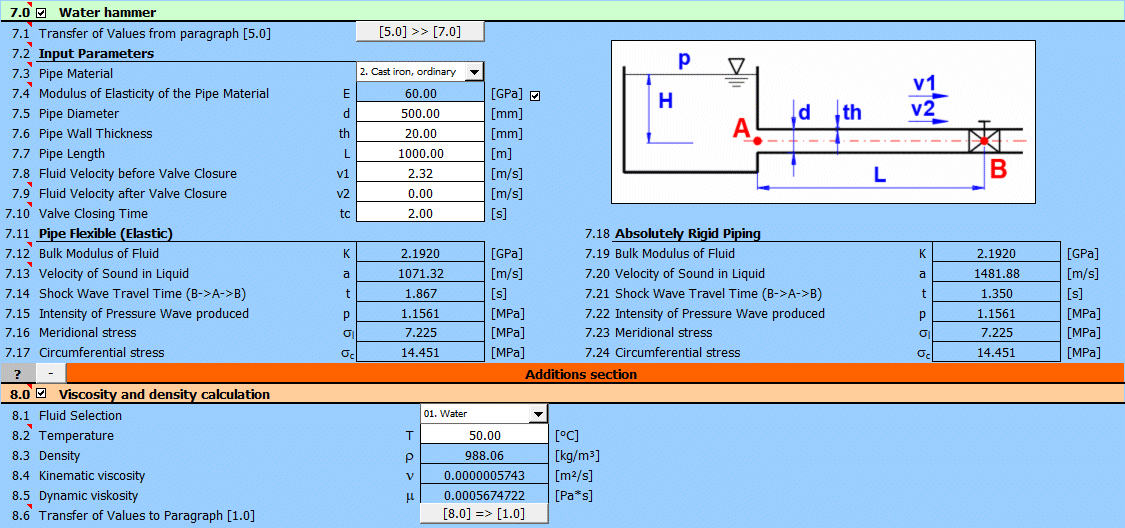The height and width of the screenshot is (528, 1125).
Task: Click the Additions section orange header
Action: pos(595,374)
